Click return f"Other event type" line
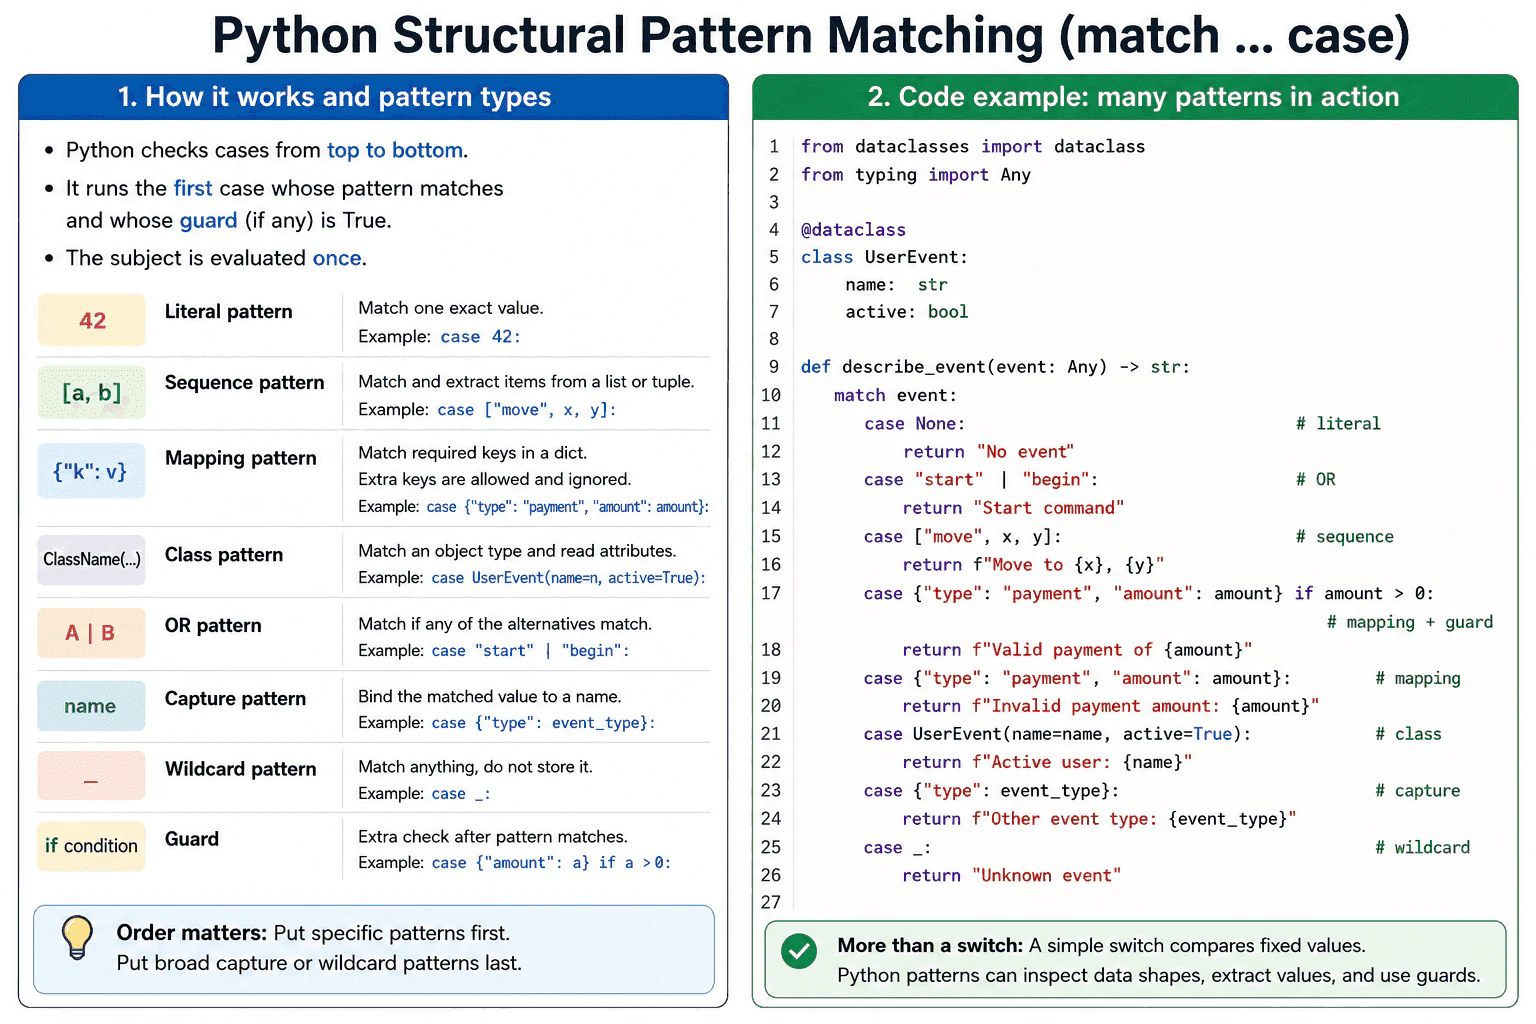This screenshot has width=1536, height=1024. pyautogui.click(x=1099, y=819)
